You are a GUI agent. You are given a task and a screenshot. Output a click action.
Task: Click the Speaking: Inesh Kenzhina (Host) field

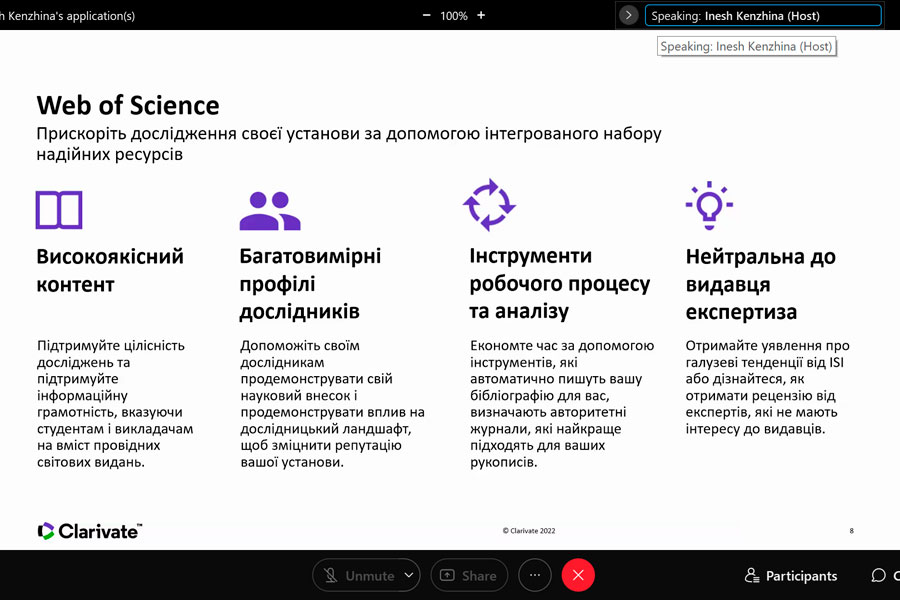click(x=763, y=16)
